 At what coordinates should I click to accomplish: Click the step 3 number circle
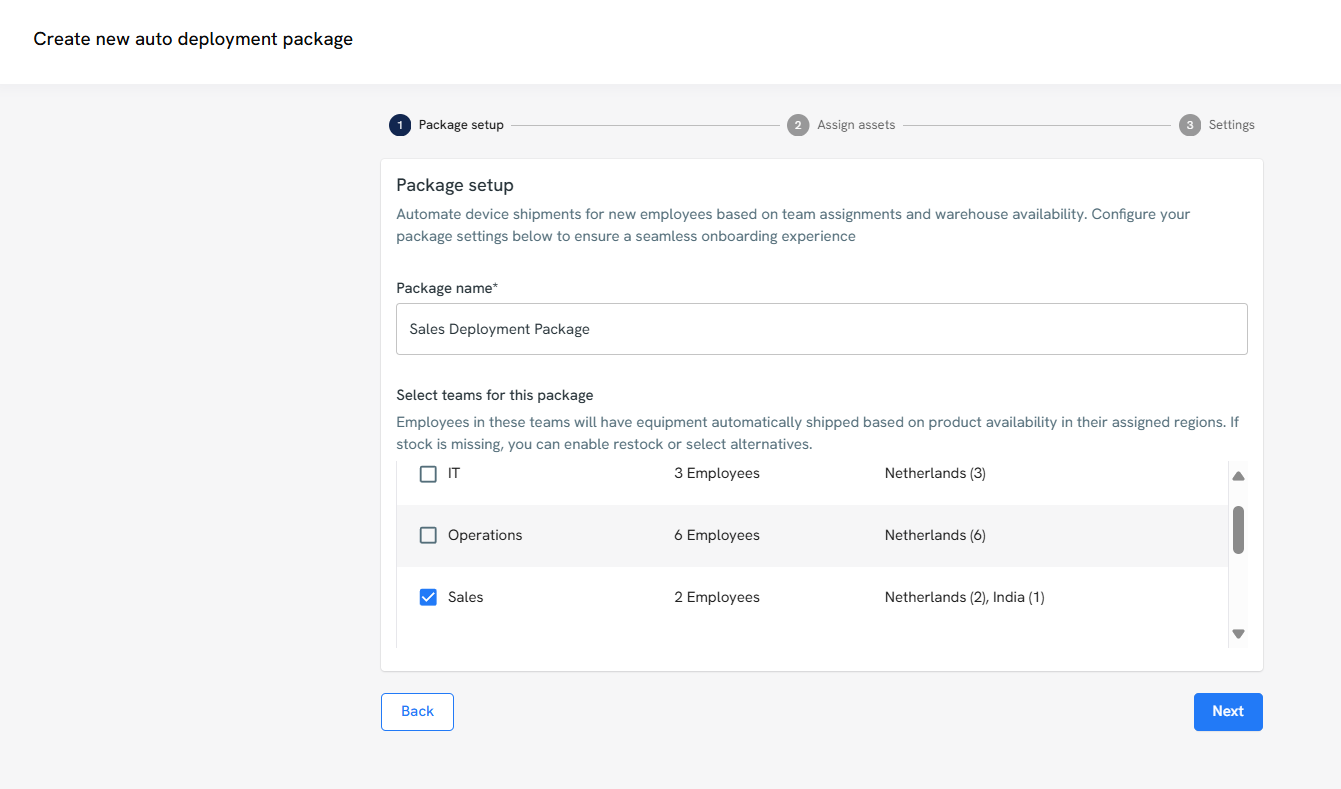point(1189,125)
